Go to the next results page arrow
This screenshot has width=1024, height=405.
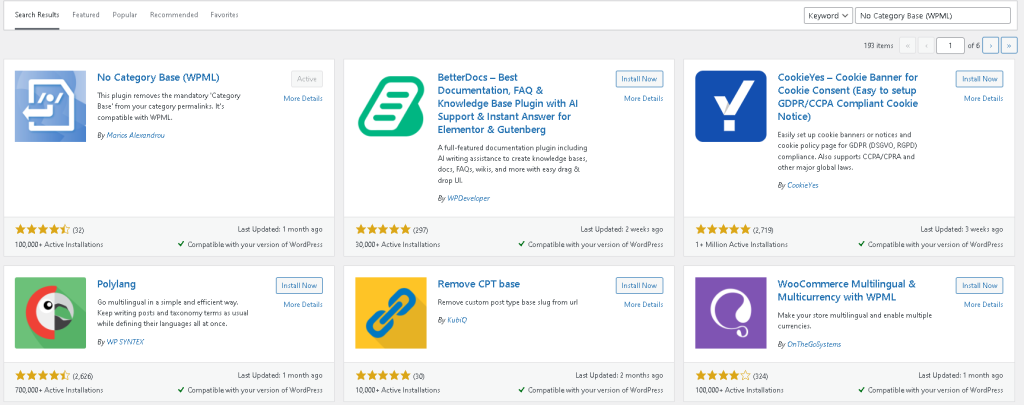990,45
